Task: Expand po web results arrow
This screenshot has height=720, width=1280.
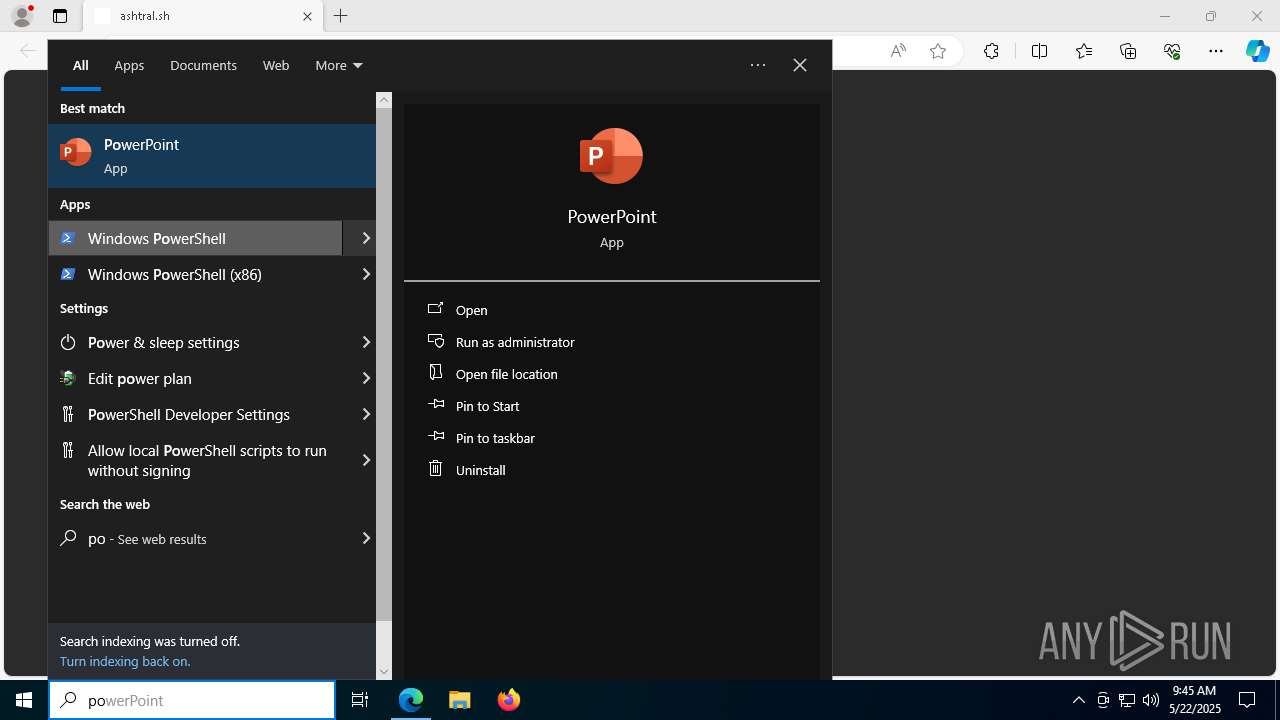Action: click(x=366, y=538)
